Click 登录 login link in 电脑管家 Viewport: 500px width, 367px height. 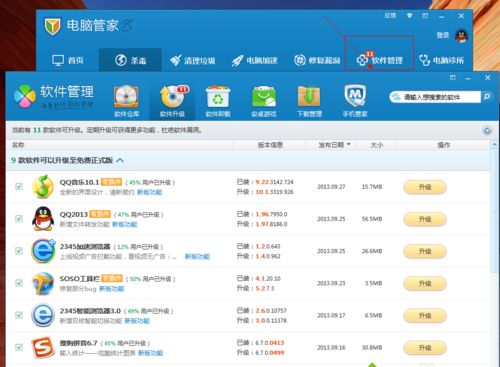point(443,35)
